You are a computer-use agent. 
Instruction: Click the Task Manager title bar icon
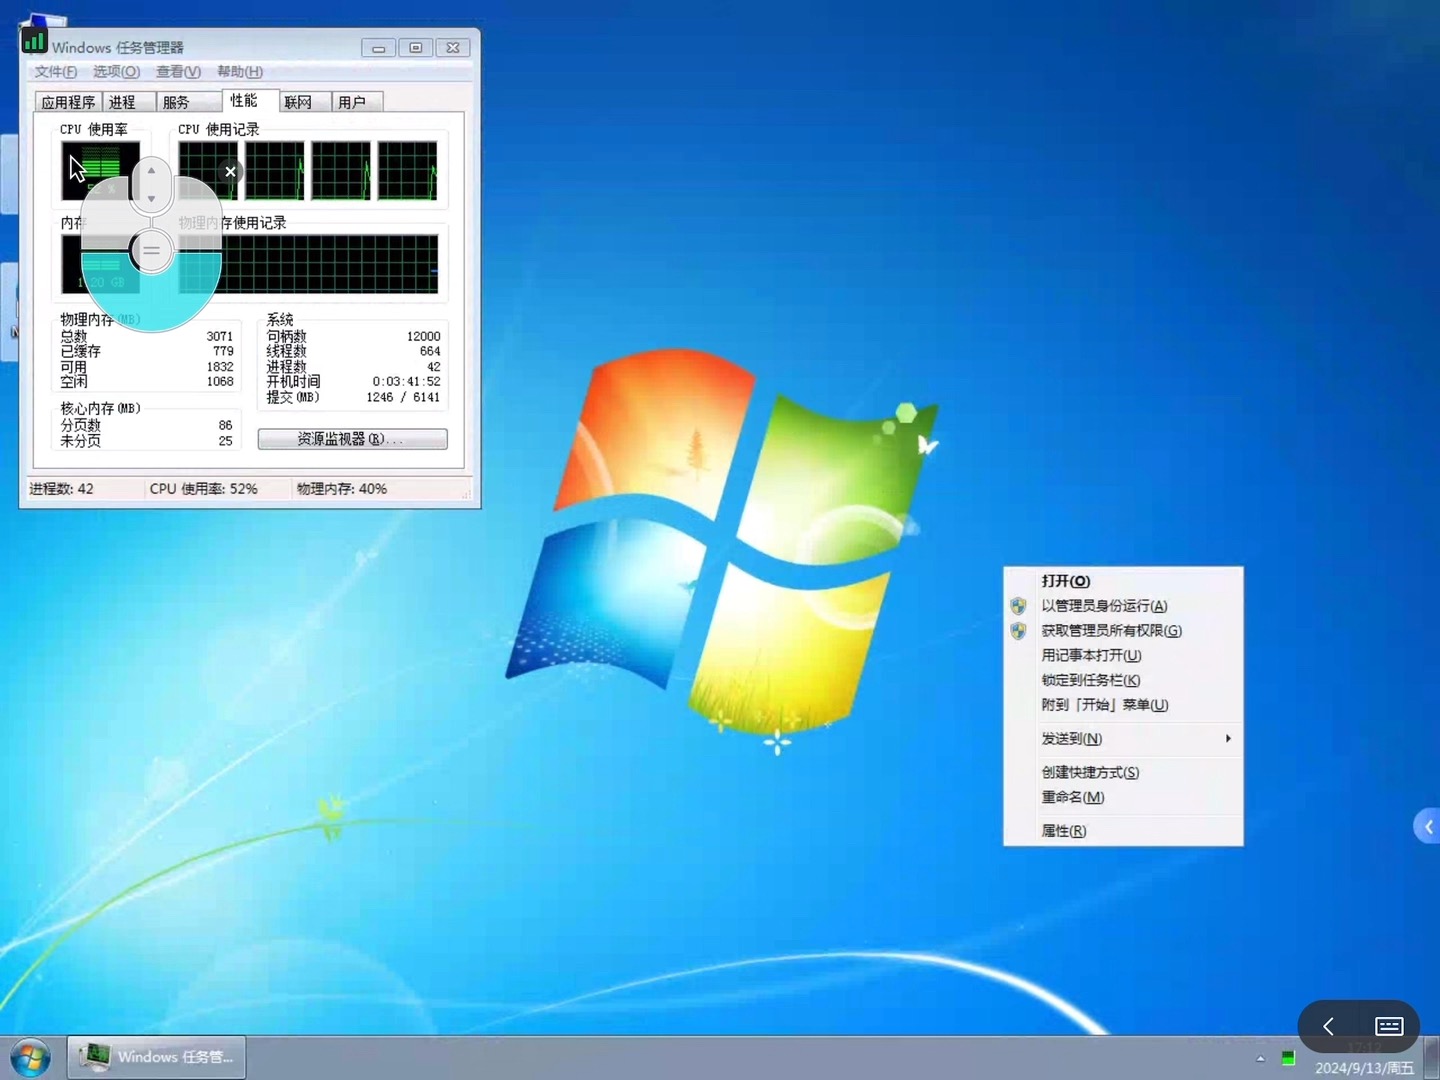[34, 40]
